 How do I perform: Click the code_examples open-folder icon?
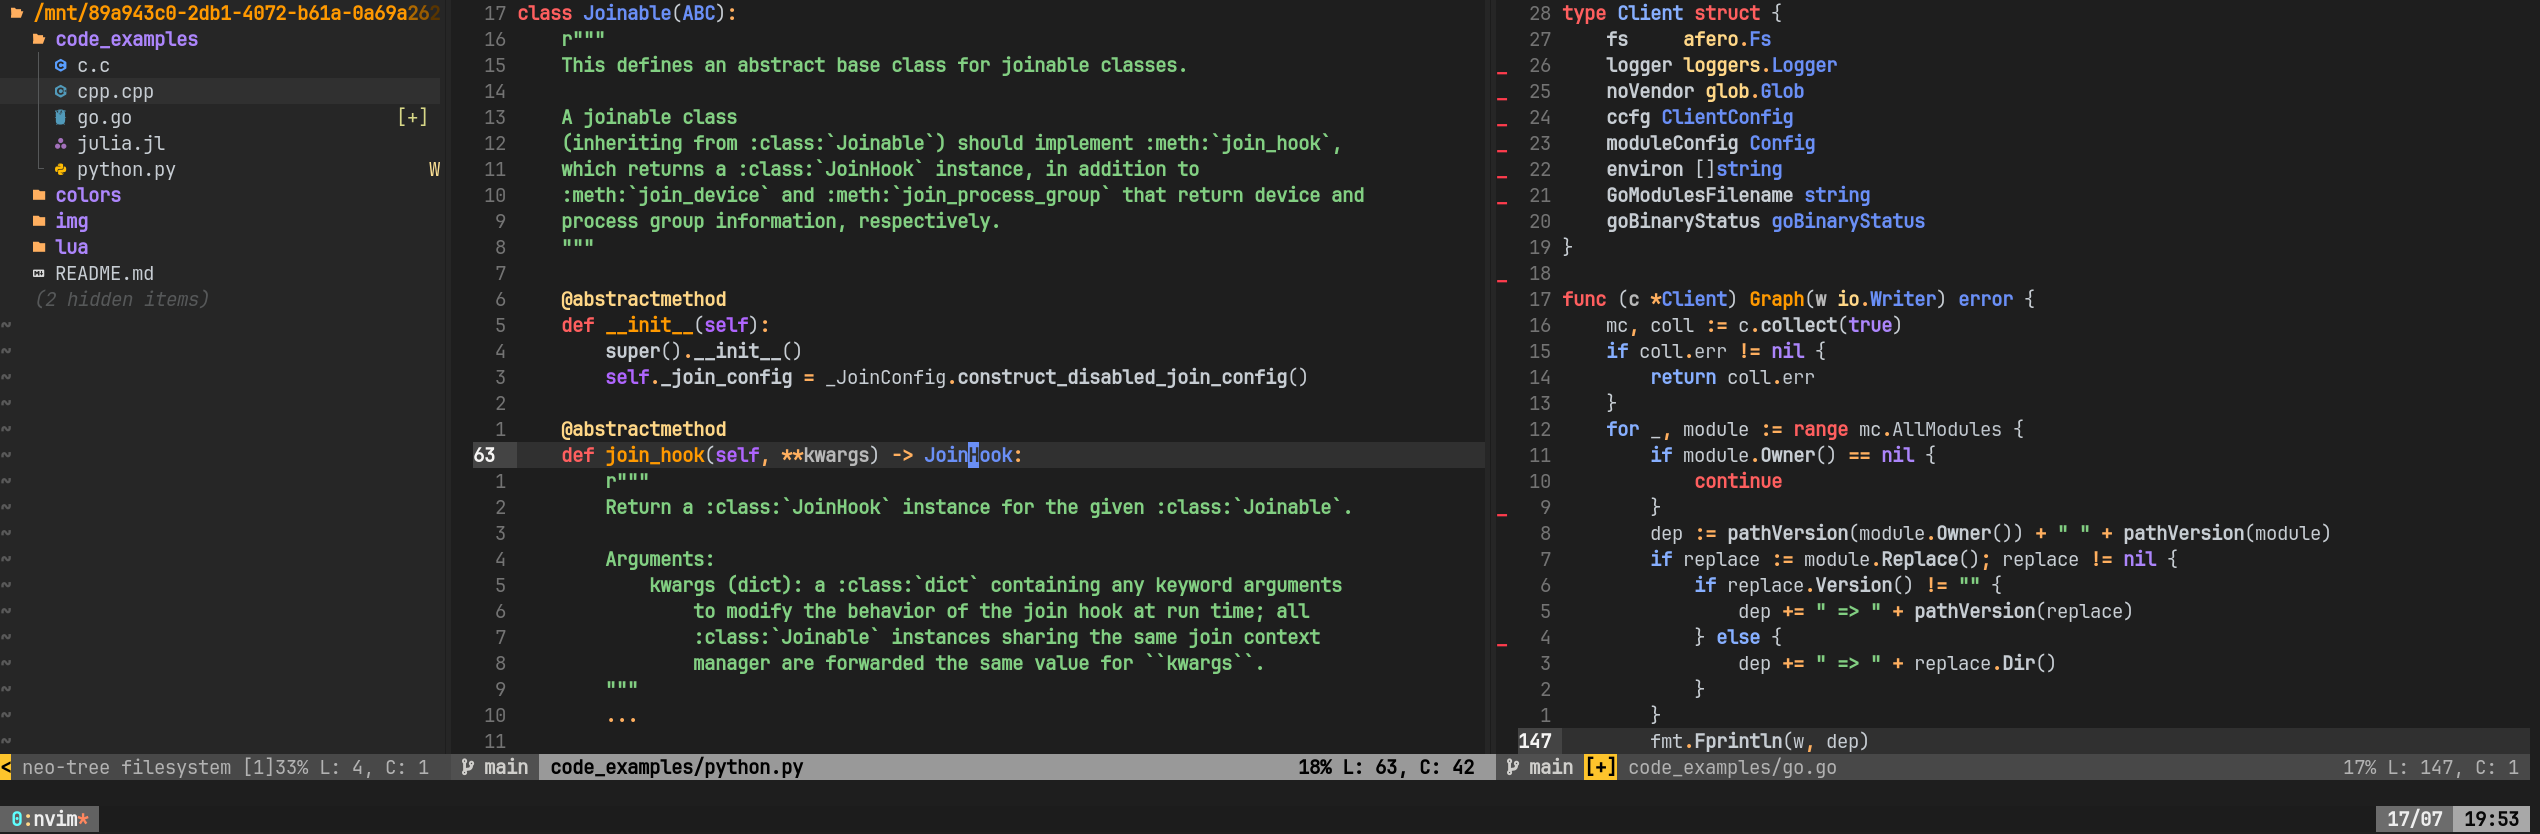click(x=38, y=39)
